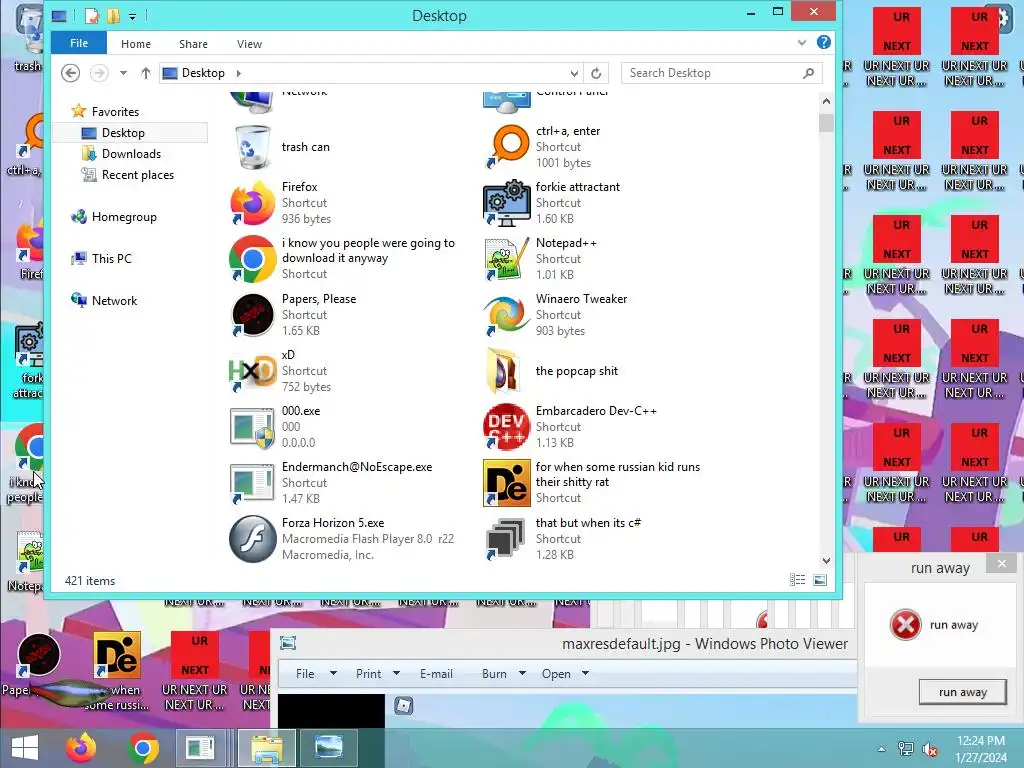The image size is (1024, 768).
Task: Click the Up one level arrow
Action: point(146,73)
